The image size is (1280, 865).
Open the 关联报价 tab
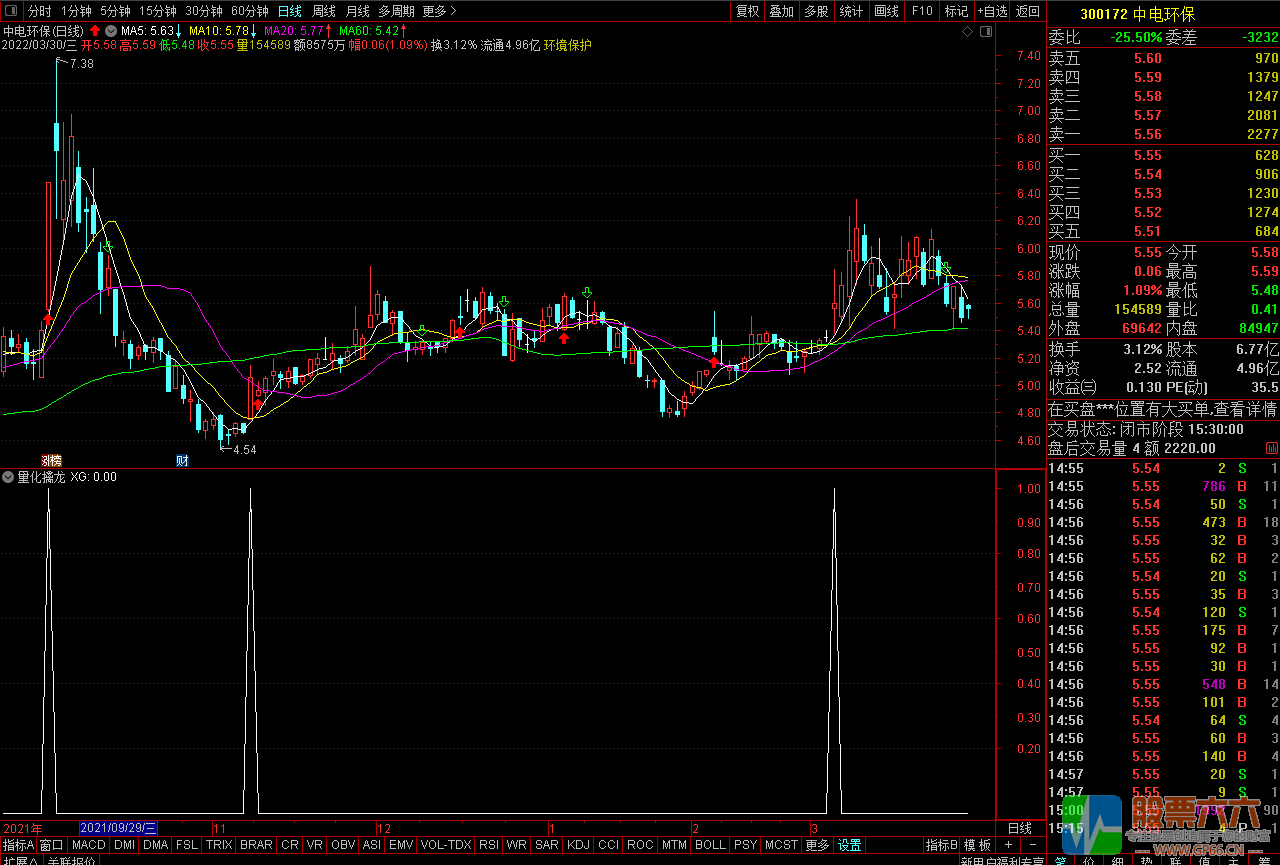71,860
